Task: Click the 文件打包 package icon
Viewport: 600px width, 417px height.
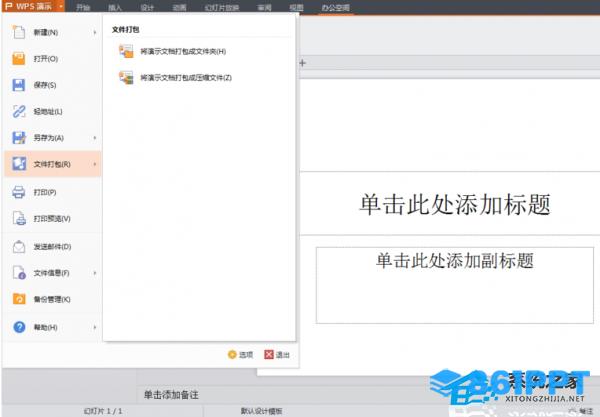Action: [19, 164]
